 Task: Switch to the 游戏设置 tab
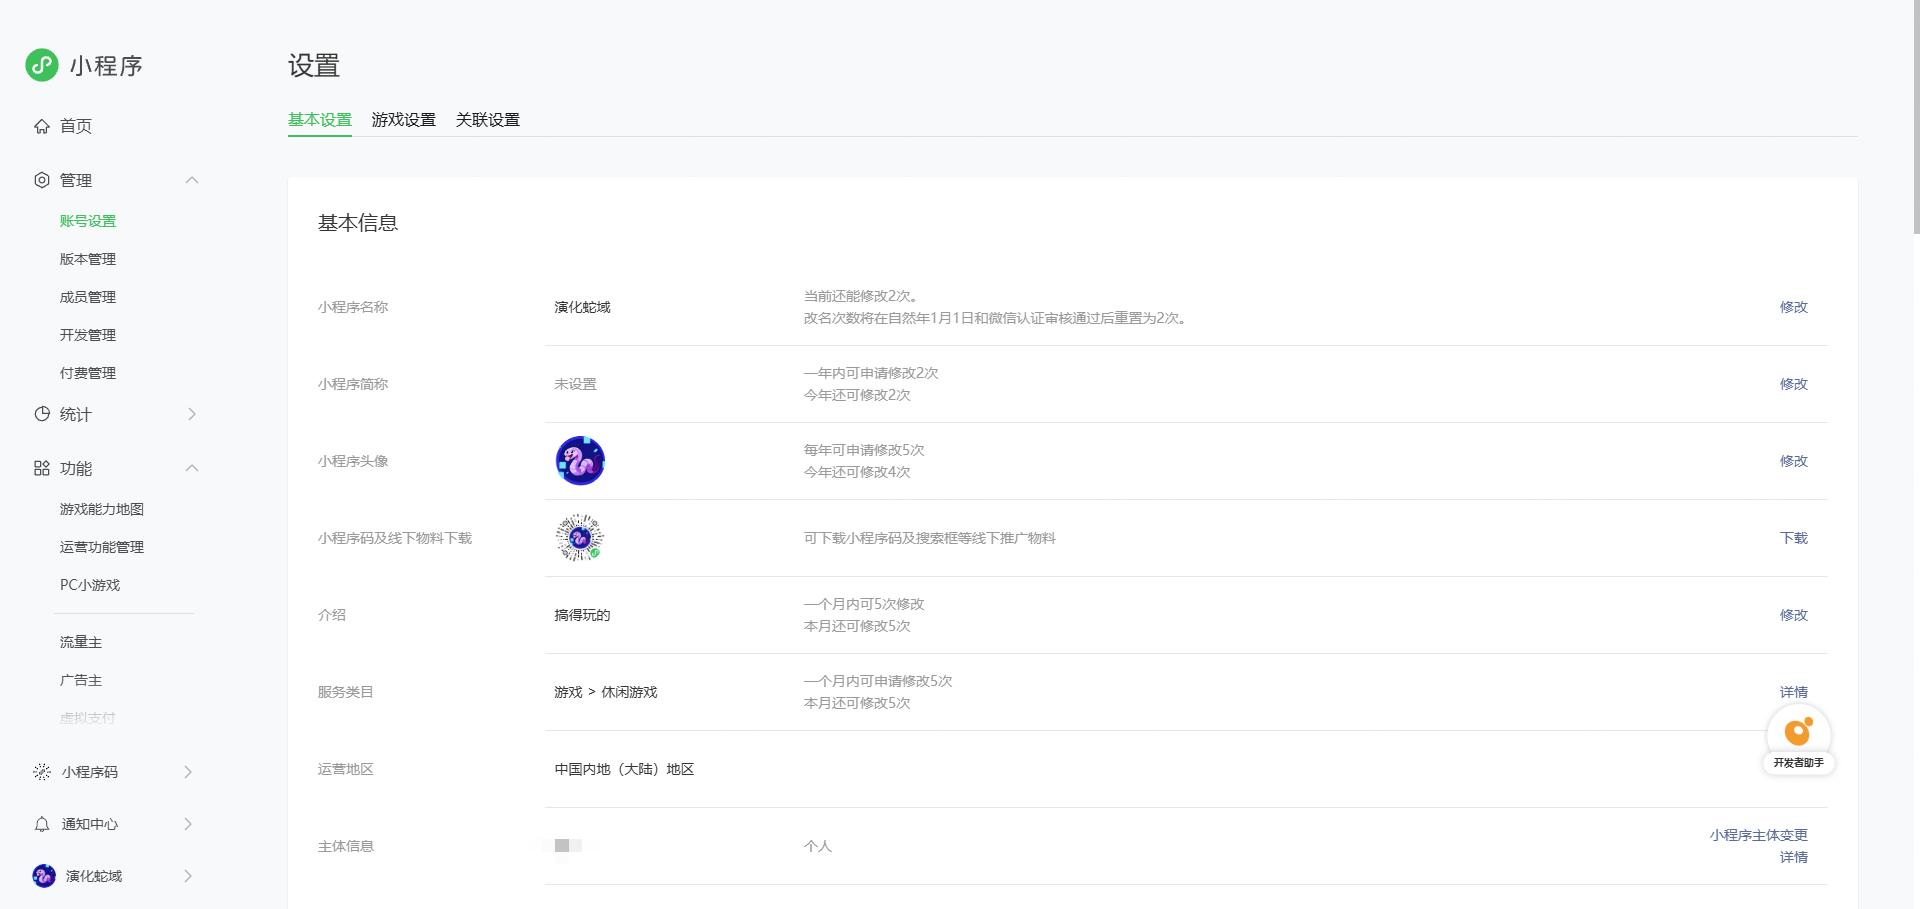tap(404, 120)
